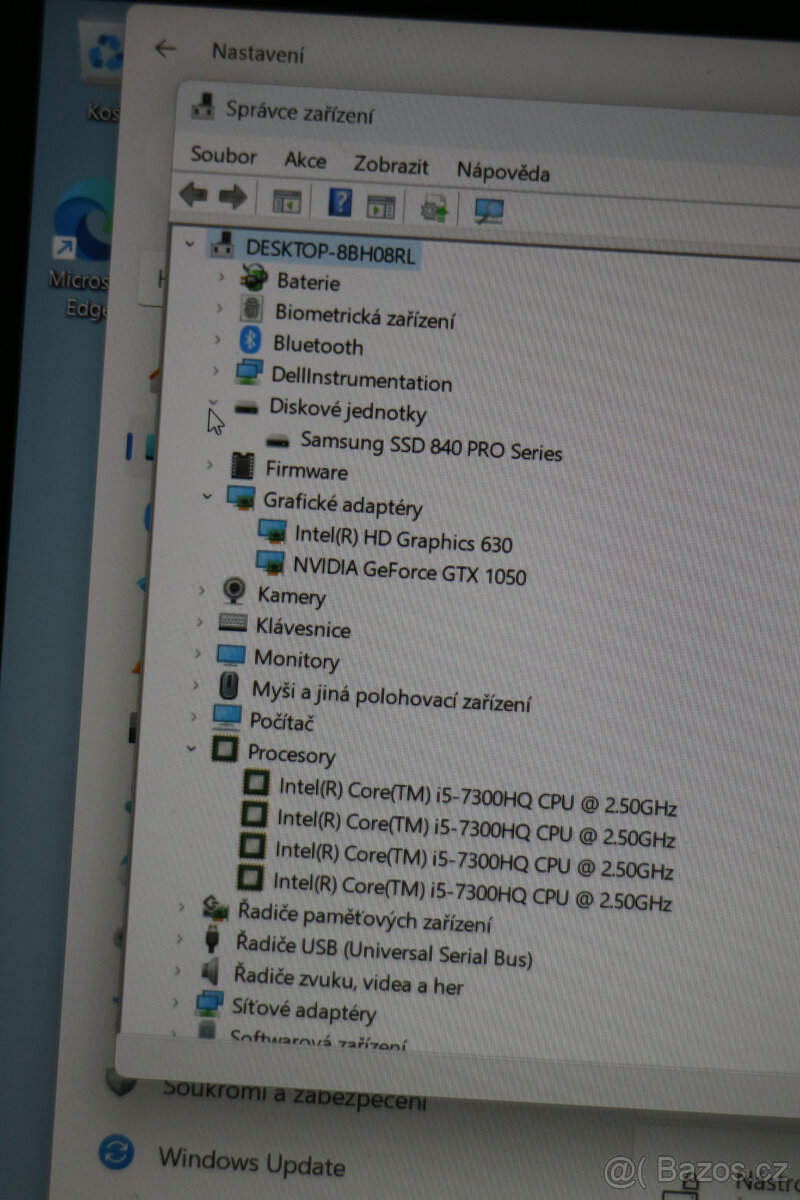
Task: Click the Bluetooth category icon
Action: [251, 341]
